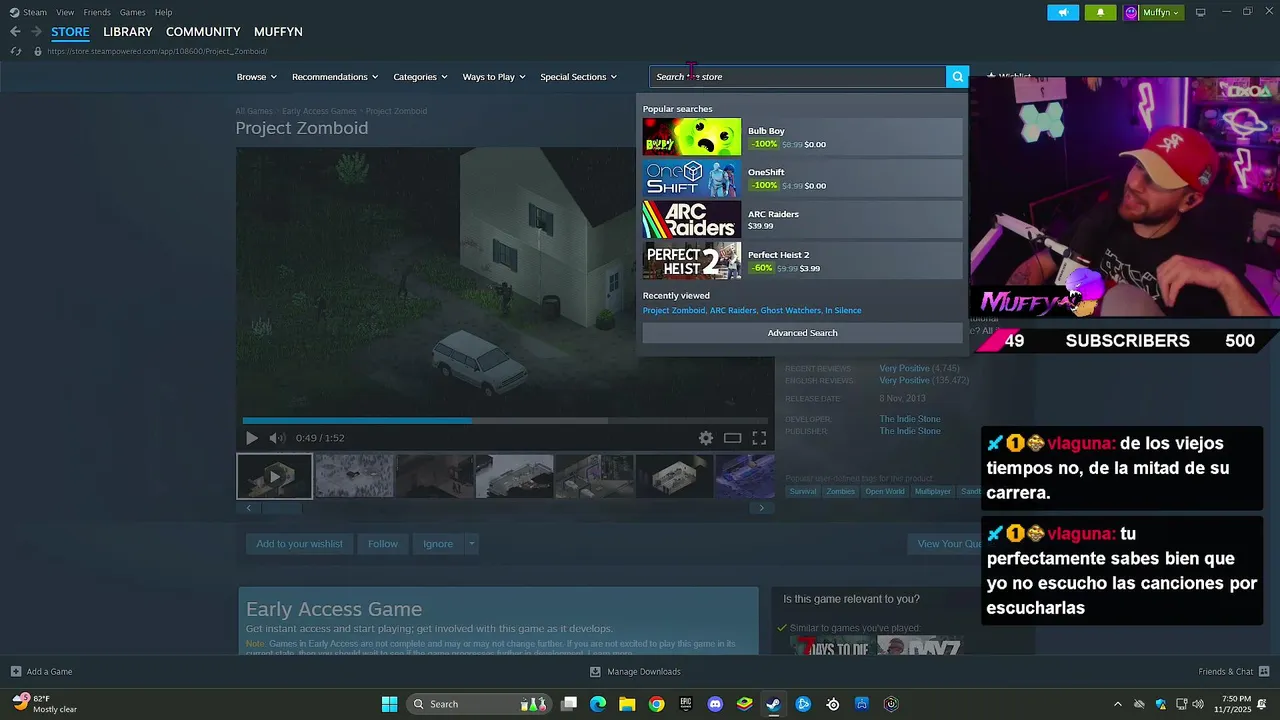Click the magnifier search button
The image size is (1280, 720).
click(x=957, y=77)
